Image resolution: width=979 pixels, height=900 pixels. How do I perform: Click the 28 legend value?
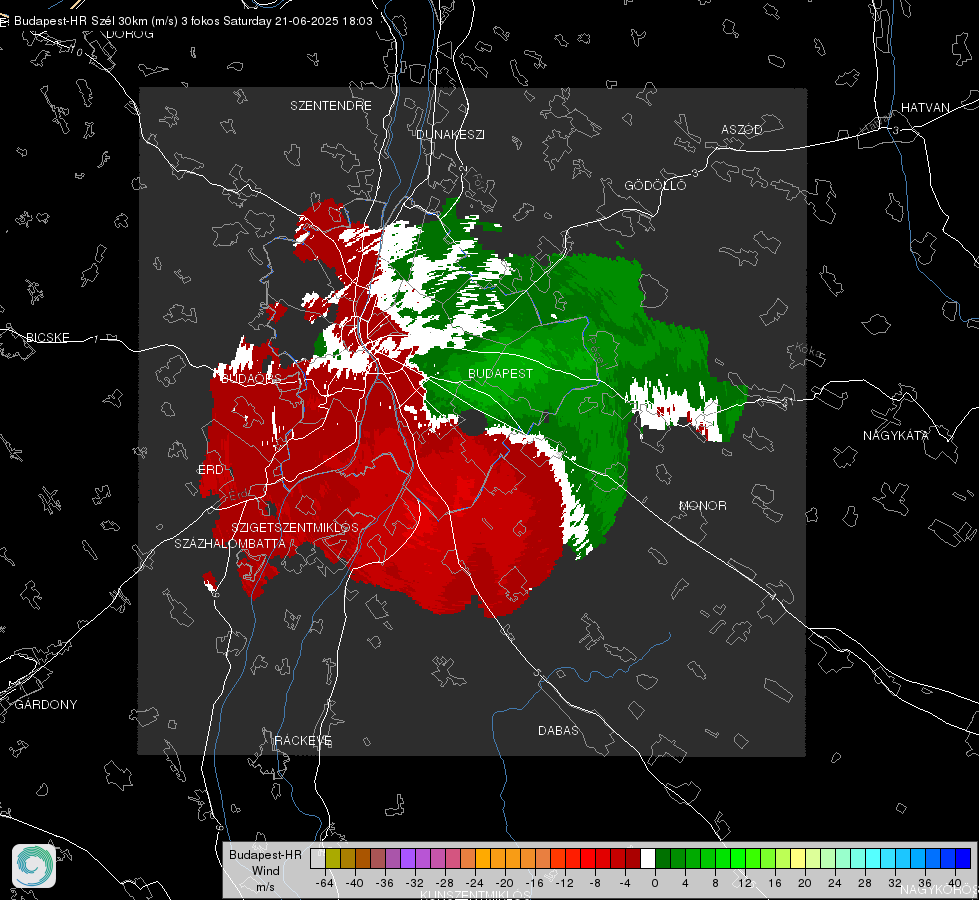pyautogui.click(x=865, y=883)
